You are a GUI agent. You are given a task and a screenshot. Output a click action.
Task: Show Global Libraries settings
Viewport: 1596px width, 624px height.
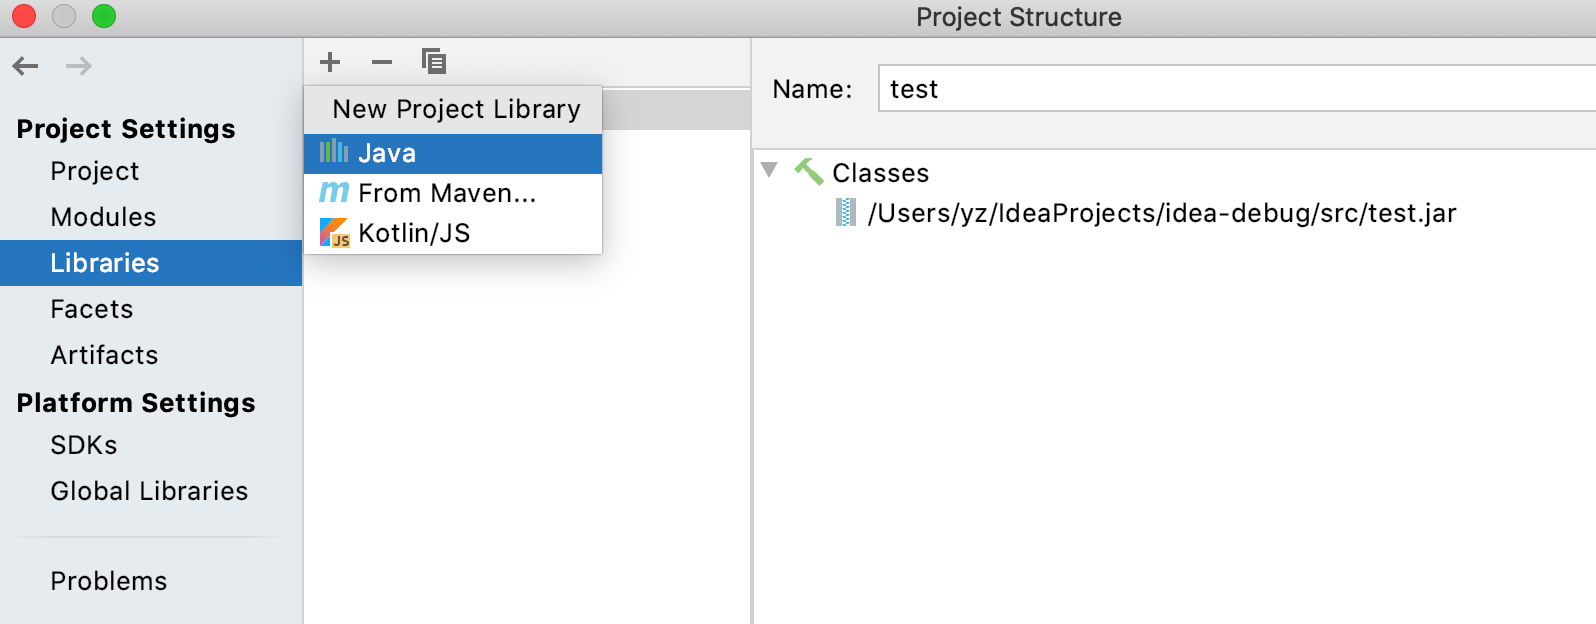pos(149,491)
